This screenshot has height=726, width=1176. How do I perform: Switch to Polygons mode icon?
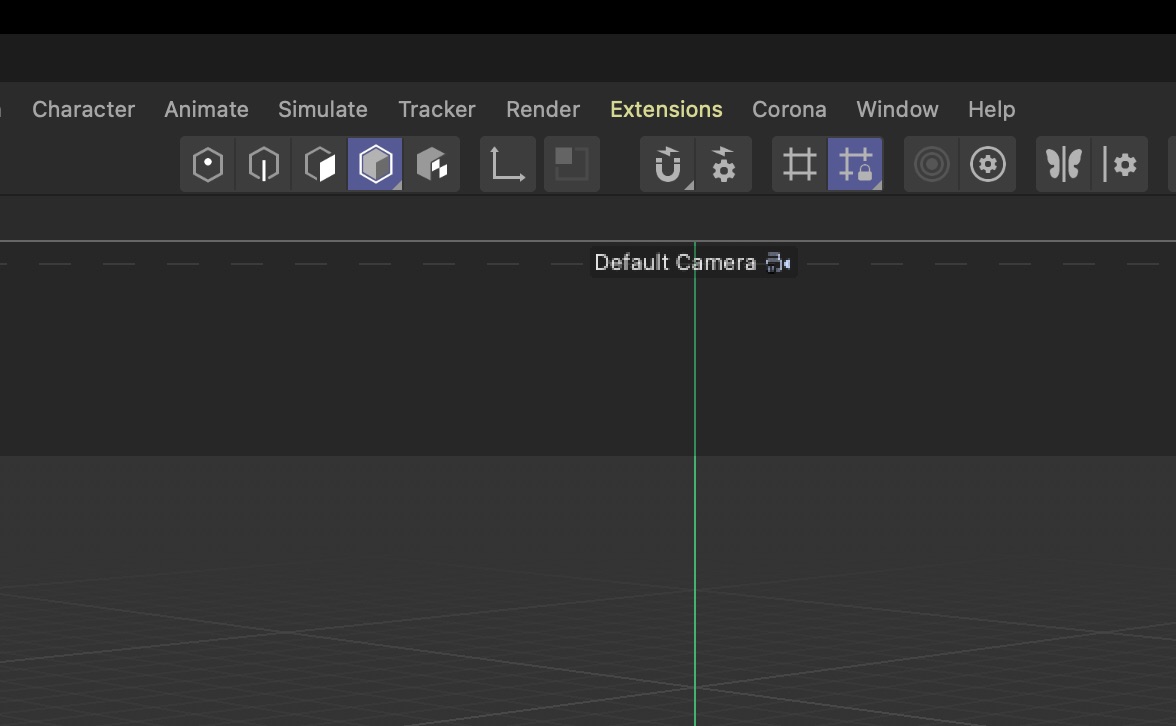coord(320,164)
